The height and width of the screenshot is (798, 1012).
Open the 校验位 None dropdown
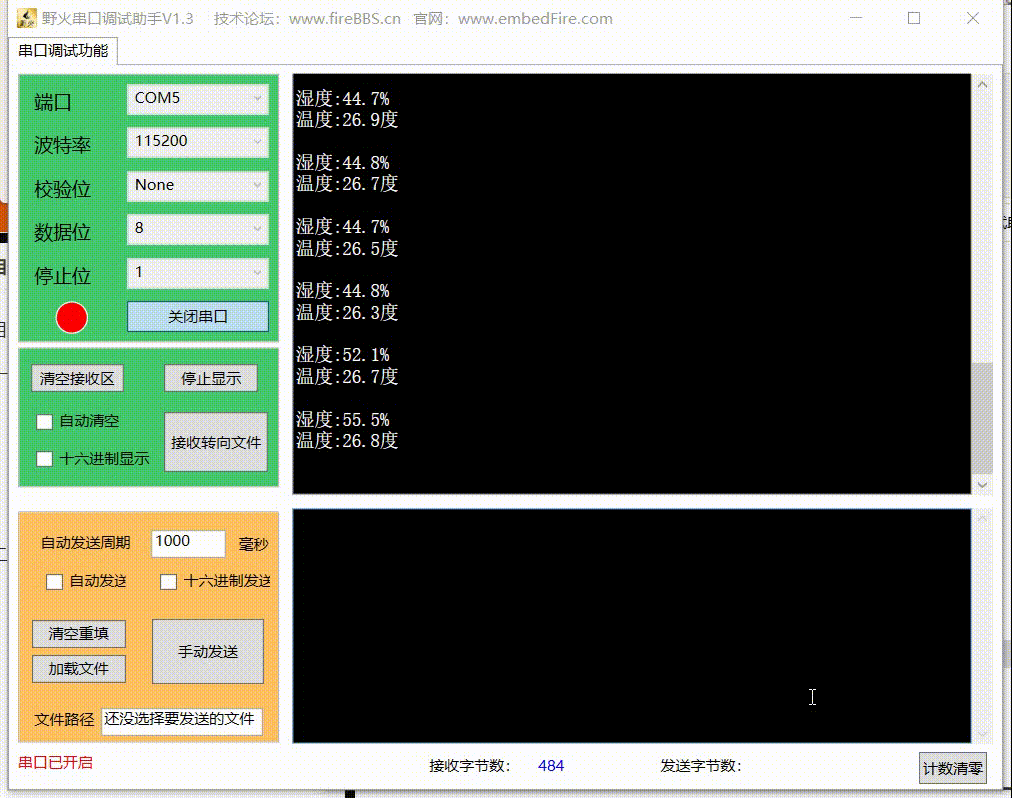(x=197, y=186)
